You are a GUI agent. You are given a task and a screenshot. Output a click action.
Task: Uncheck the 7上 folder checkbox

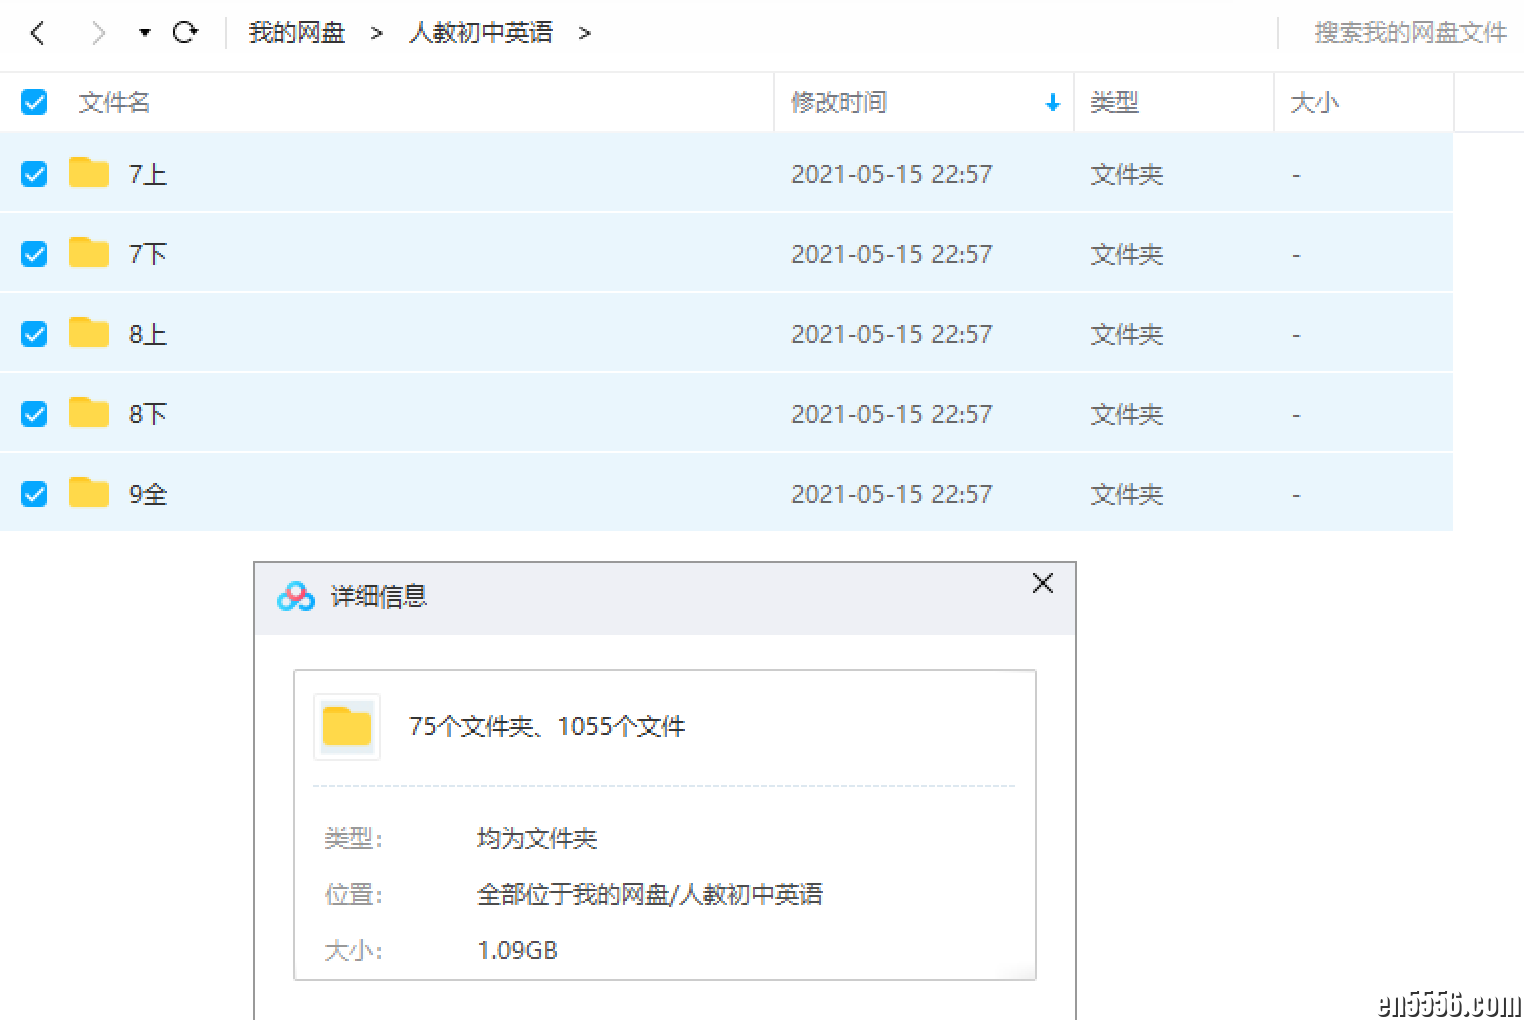point(34,174)
